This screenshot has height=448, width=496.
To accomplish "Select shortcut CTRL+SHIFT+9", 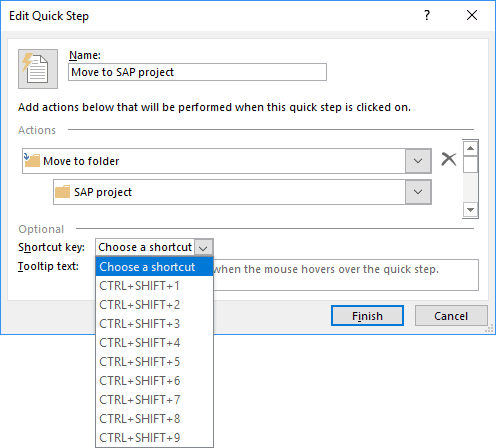I will (x=154, y=438).
